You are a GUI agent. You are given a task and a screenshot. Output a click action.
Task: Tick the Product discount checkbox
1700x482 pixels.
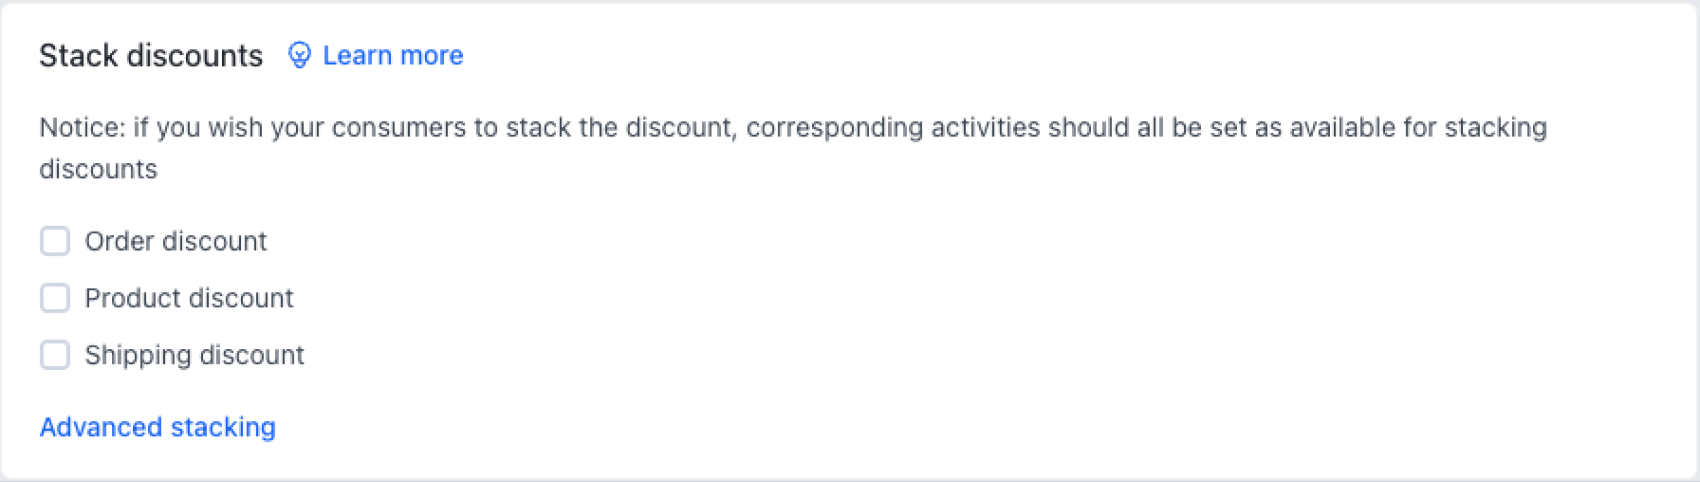pyautogui.click(x=55, y=298)
